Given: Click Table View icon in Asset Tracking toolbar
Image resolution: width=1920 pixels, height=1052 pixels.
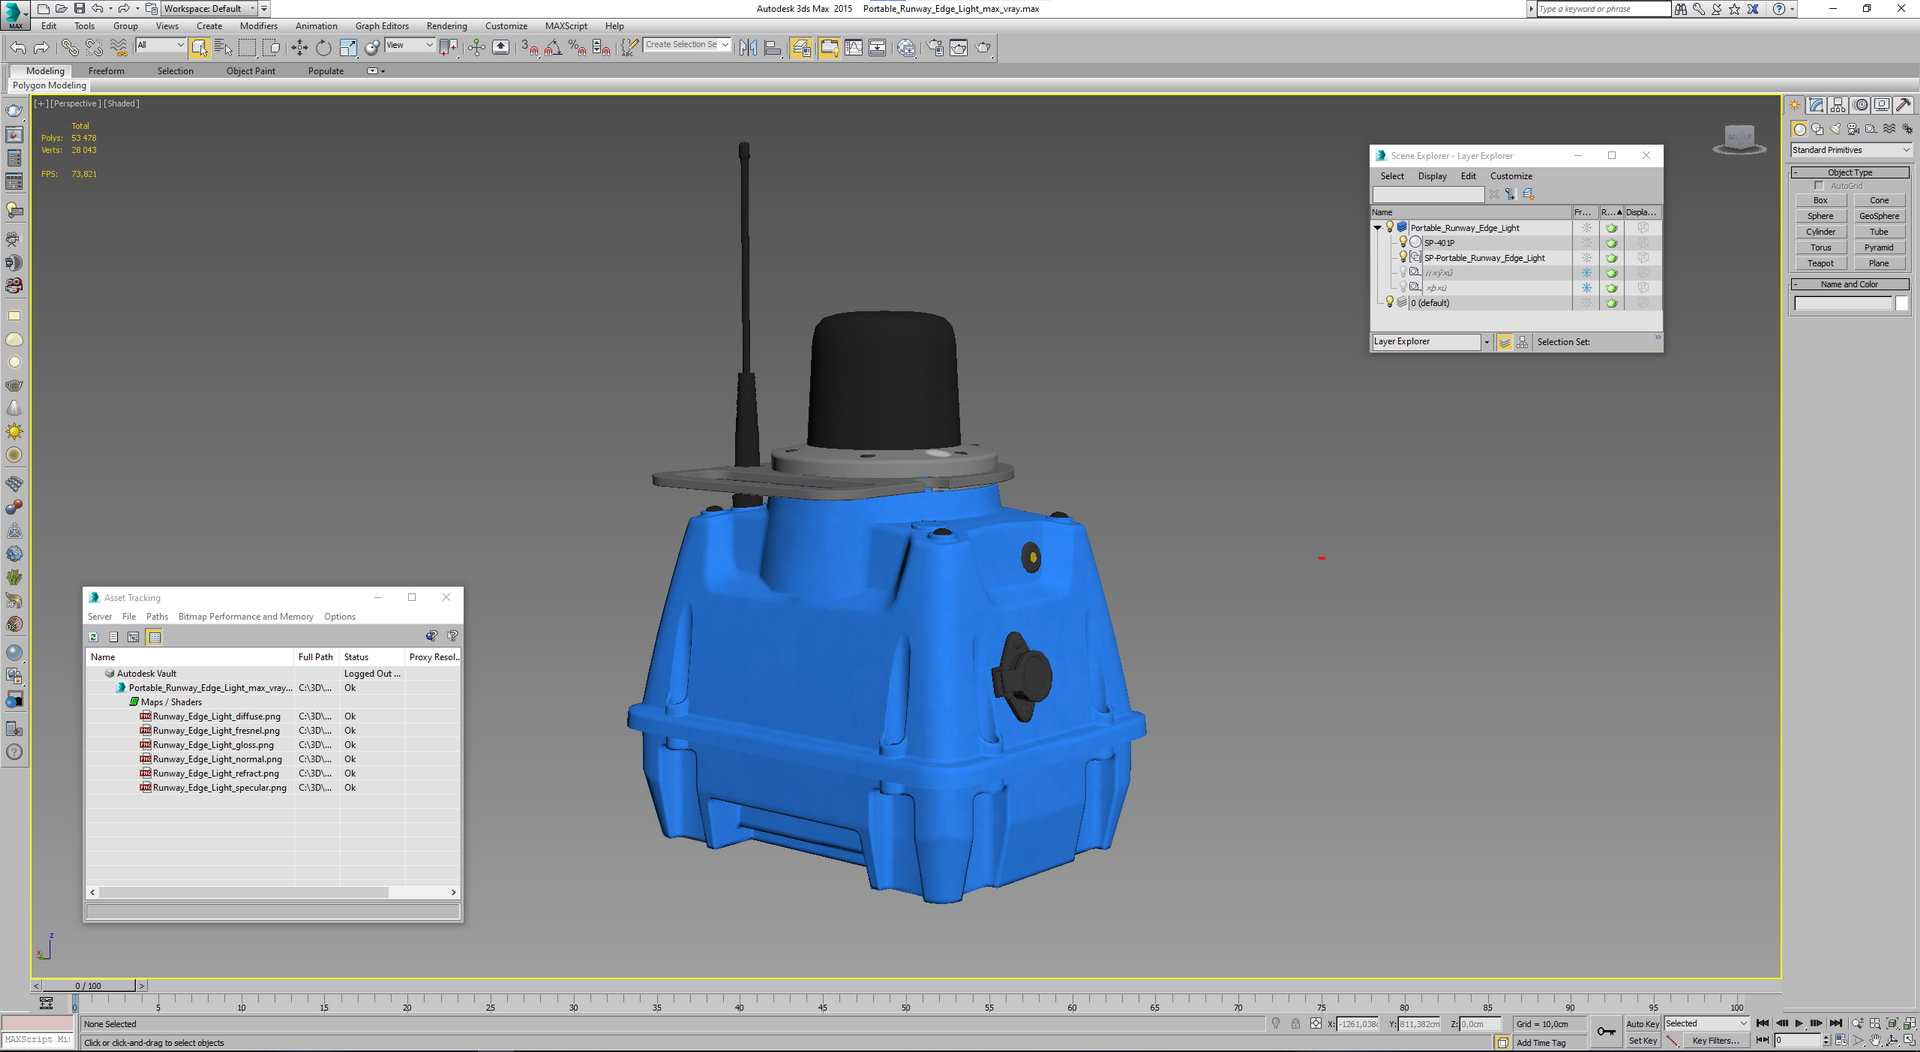Looking at the screenshot, I should coord(155,637).
